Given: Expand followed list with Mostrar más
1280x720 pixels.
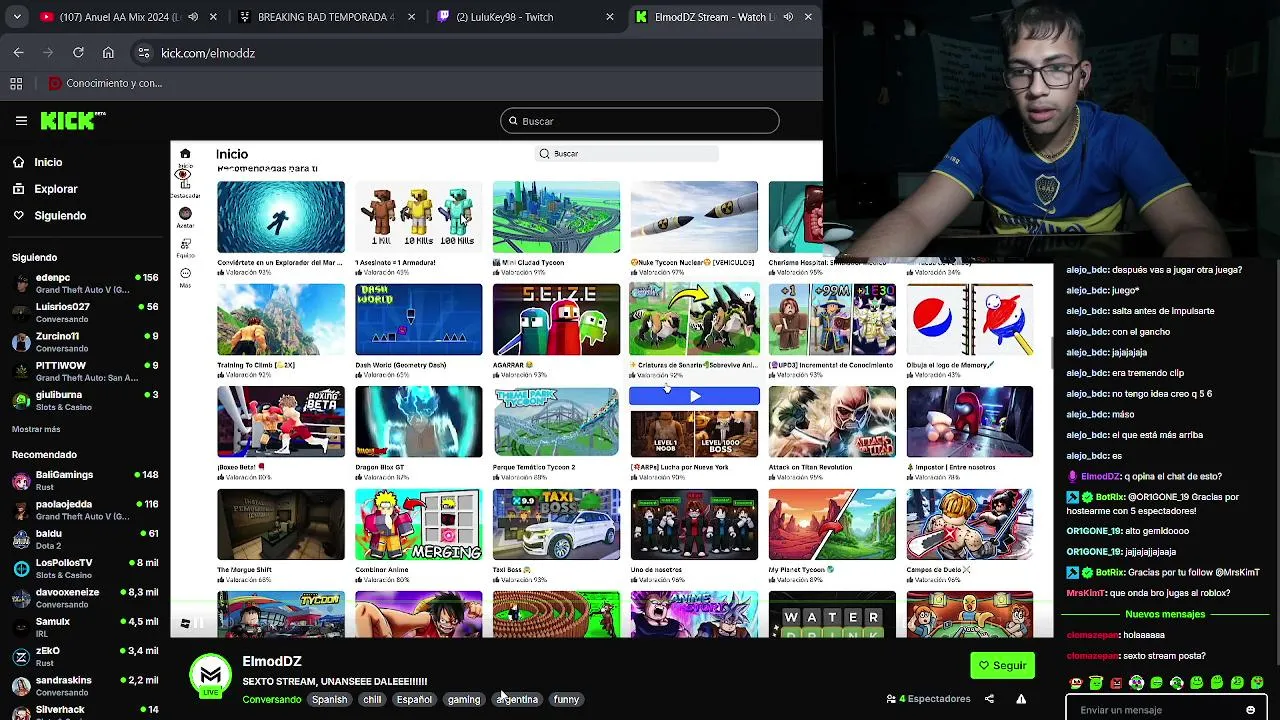Looking at the screenshot, I should coord(36,429).
